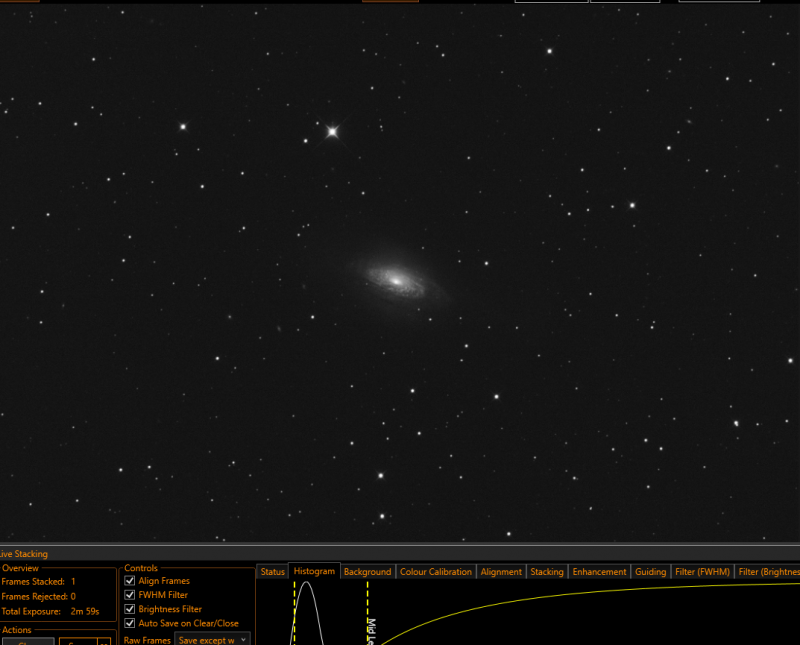
Task: Click the Frames Rejected count text
Action: [x=38, y=596]
